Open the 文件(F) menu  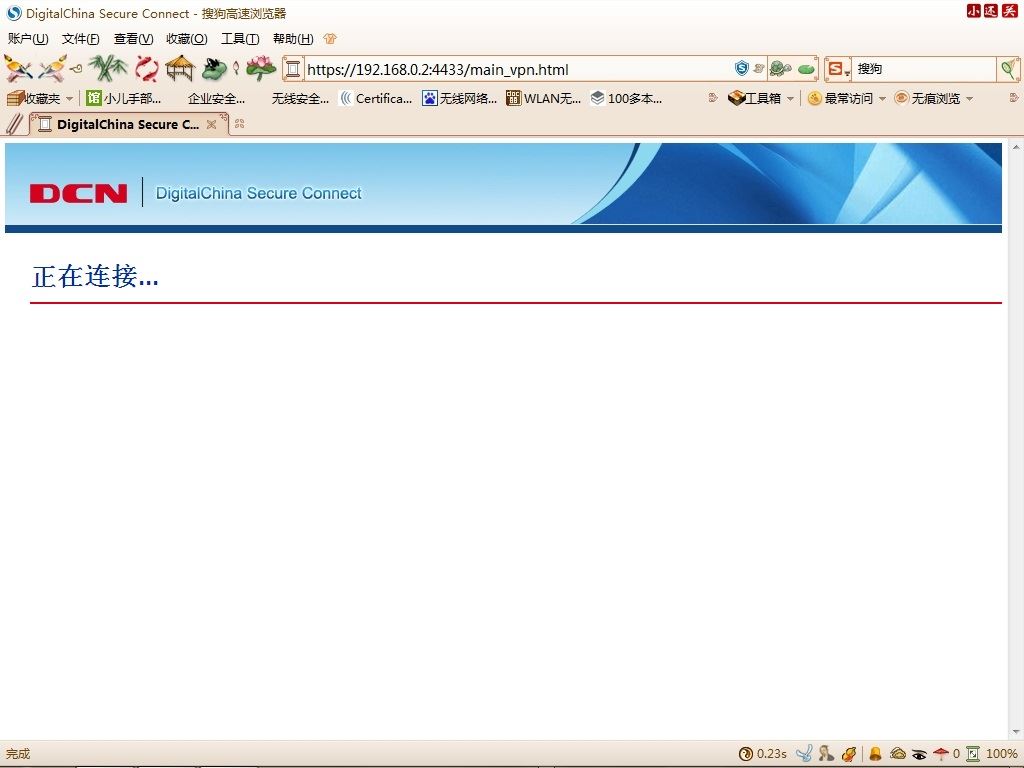tap(80, 39)
